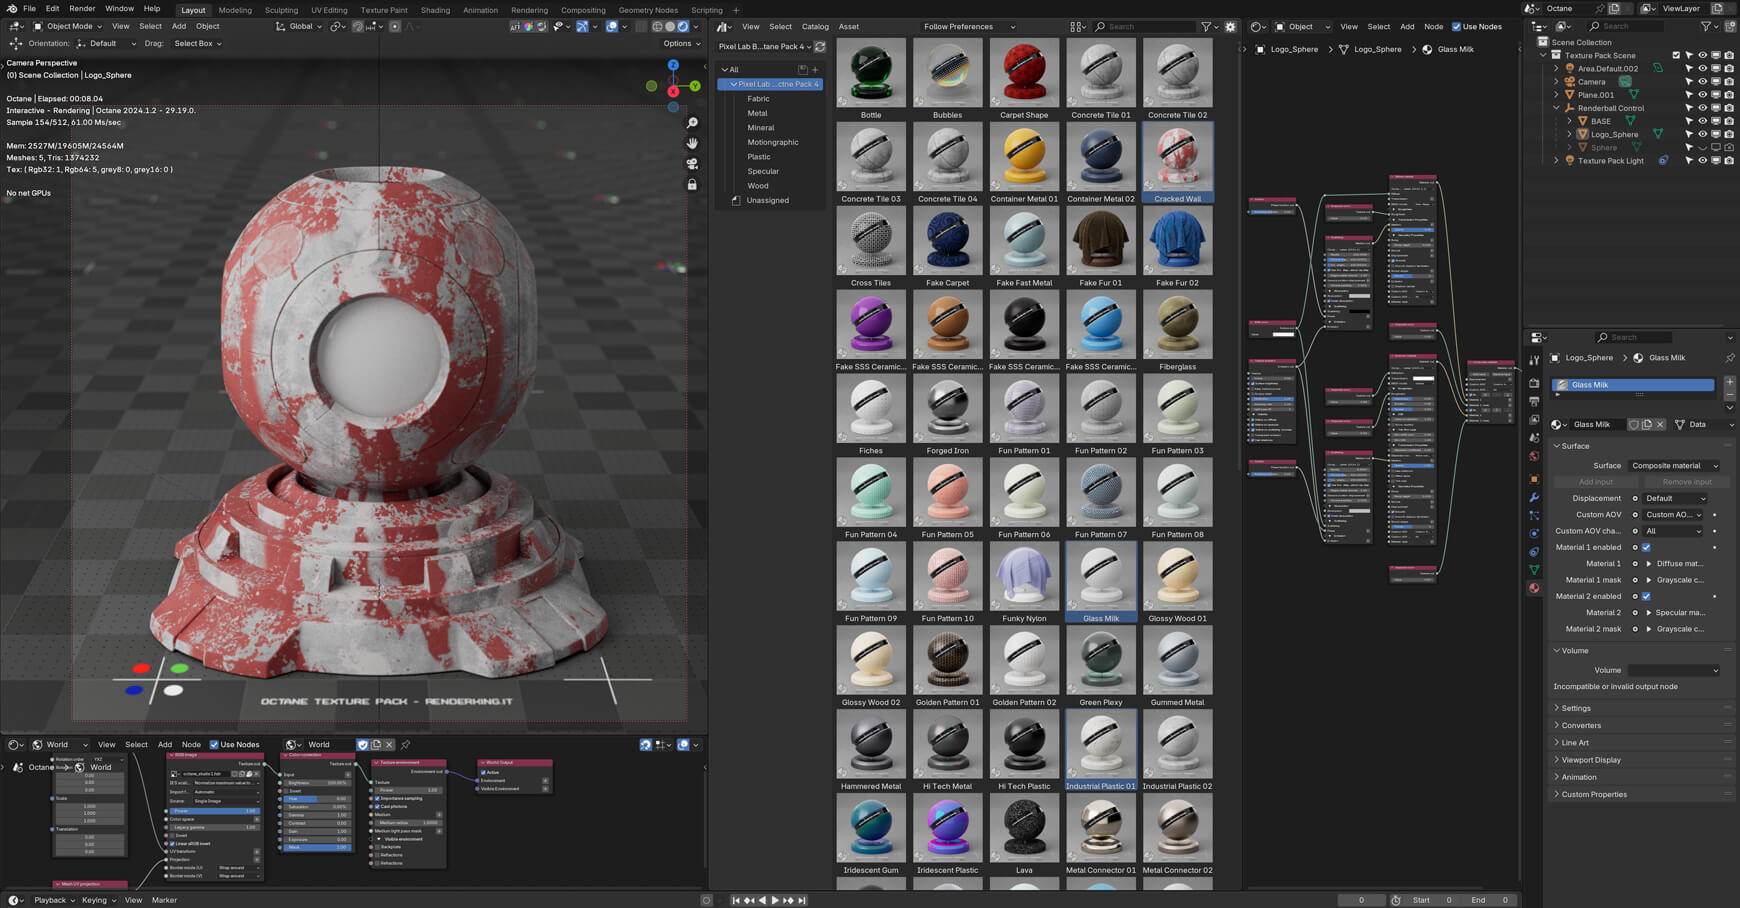Toggle BASE object eye visibility

point(1702,121)
